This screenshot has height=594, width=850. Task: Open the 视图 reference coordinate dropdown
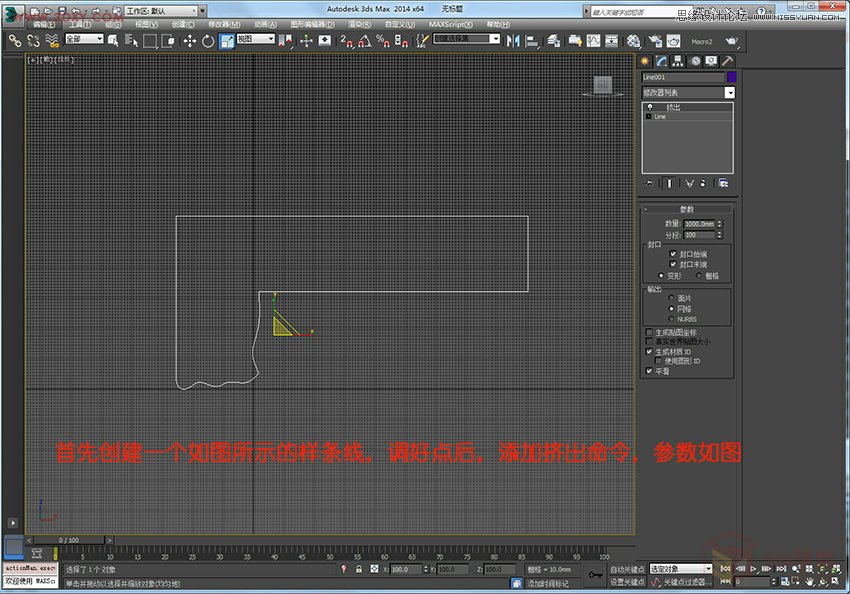tap(270, 40)
